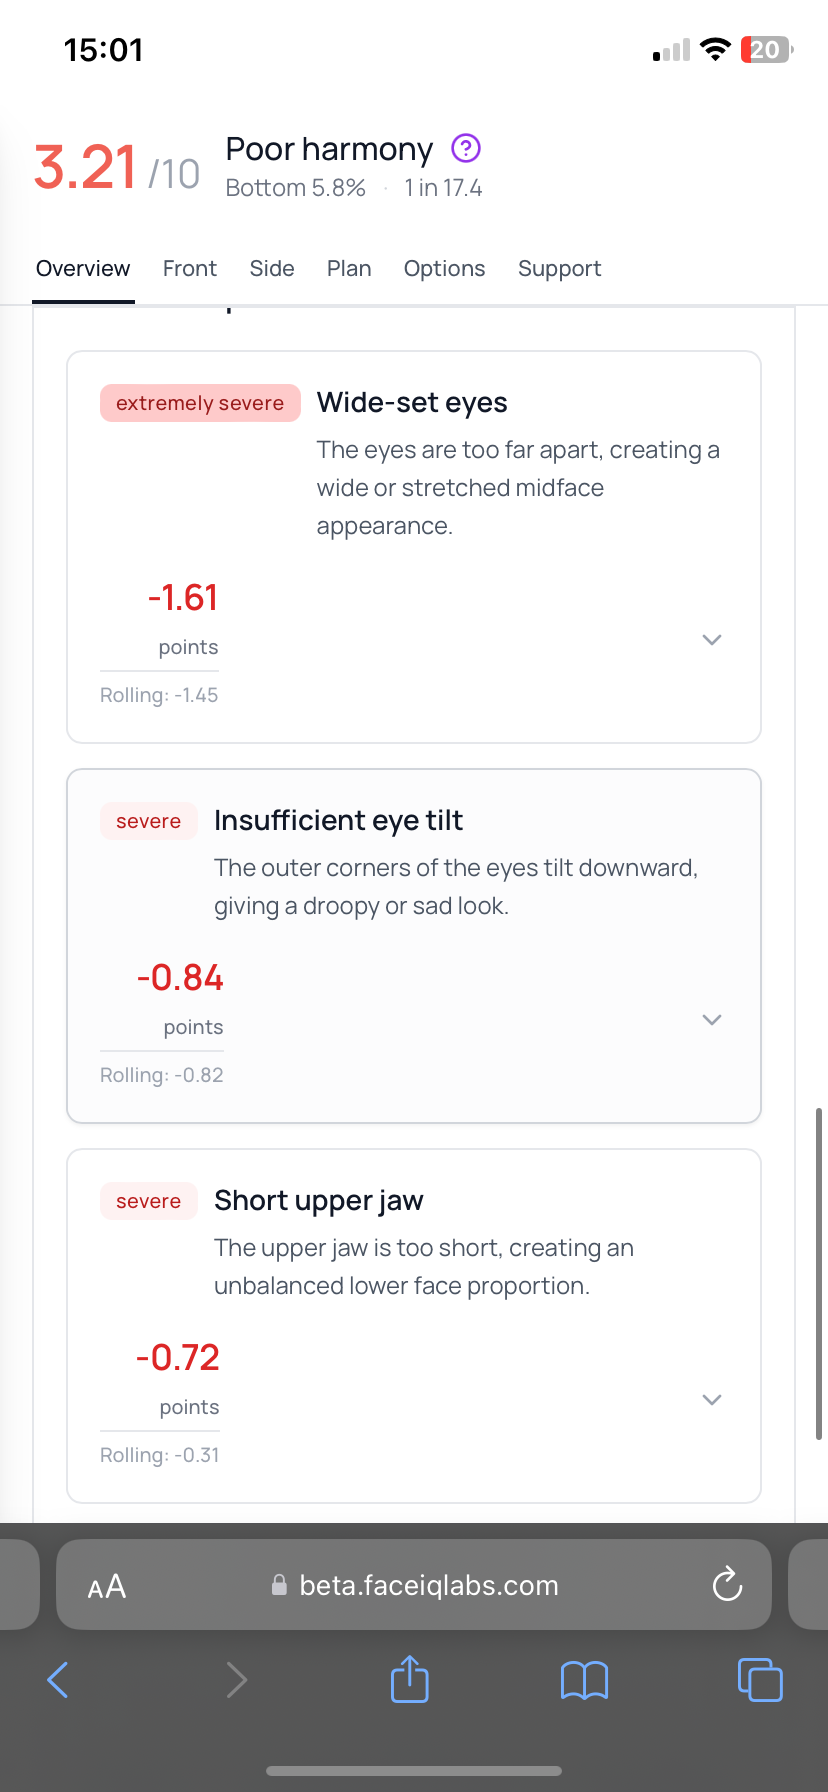Tap the purple help icon beside Poor harmony
Viewport: 828px width, 1792px height.
(x=466, y=149)
